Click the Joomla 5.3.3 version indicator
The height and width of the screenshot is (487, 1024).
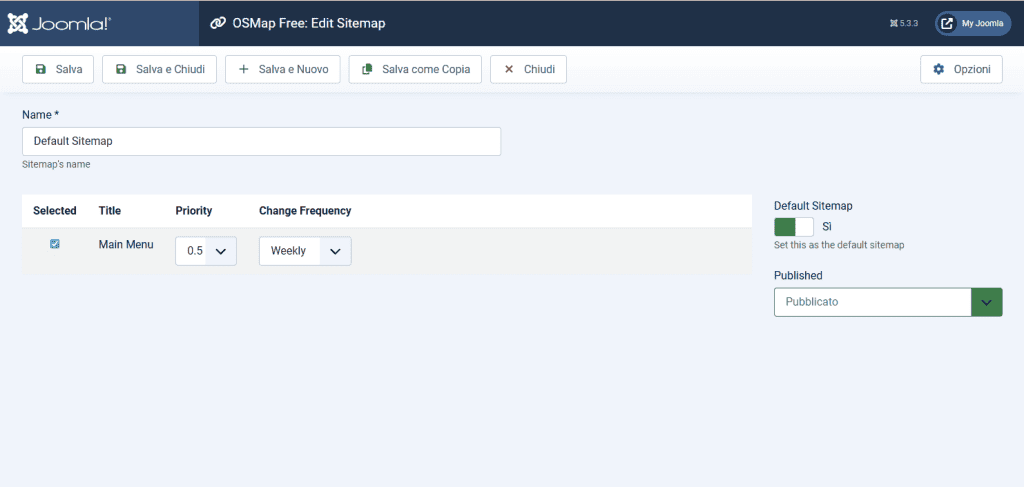coord(904,24)
